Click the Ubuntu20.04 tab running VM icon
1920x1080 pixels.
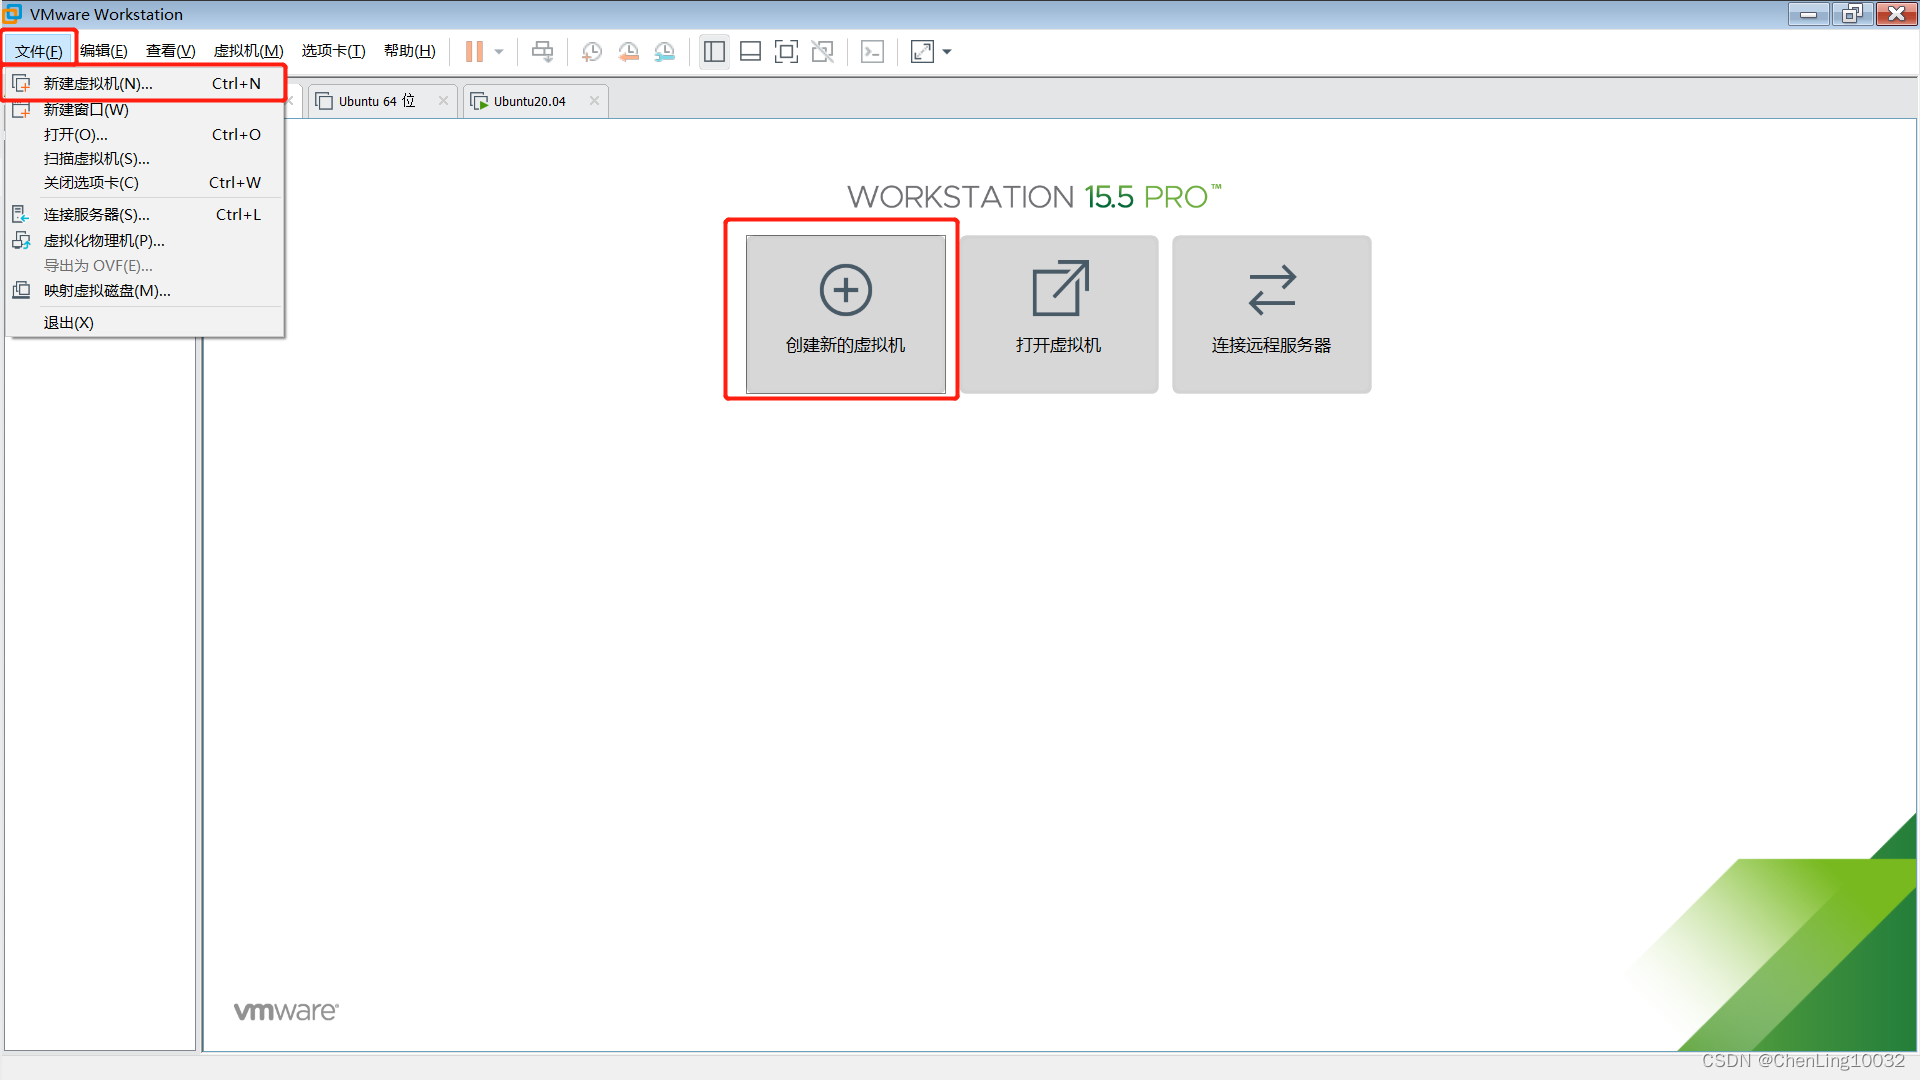coord(479,101)
